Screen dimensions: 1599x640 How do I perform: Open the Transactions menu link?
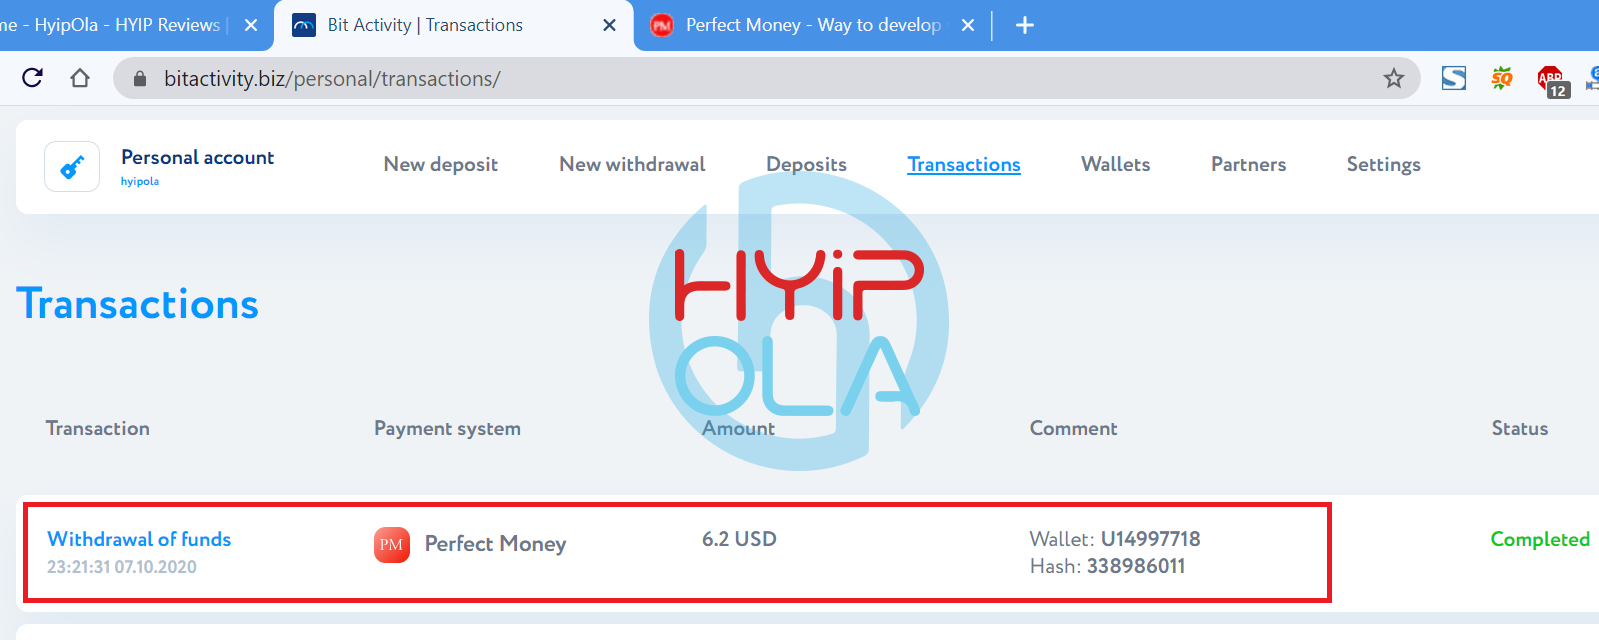[x=964, y=164]
